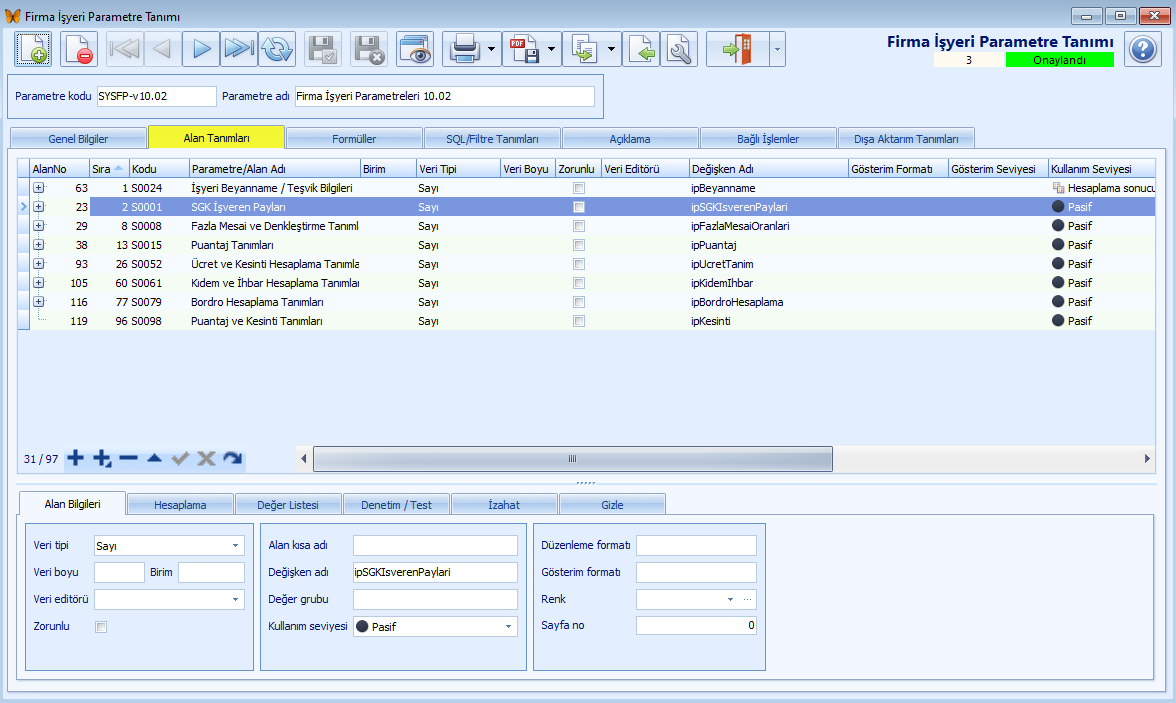Open the Veri tipi dropdown
The width and height of the screenshot is (1176, 703).
point(236,546)
